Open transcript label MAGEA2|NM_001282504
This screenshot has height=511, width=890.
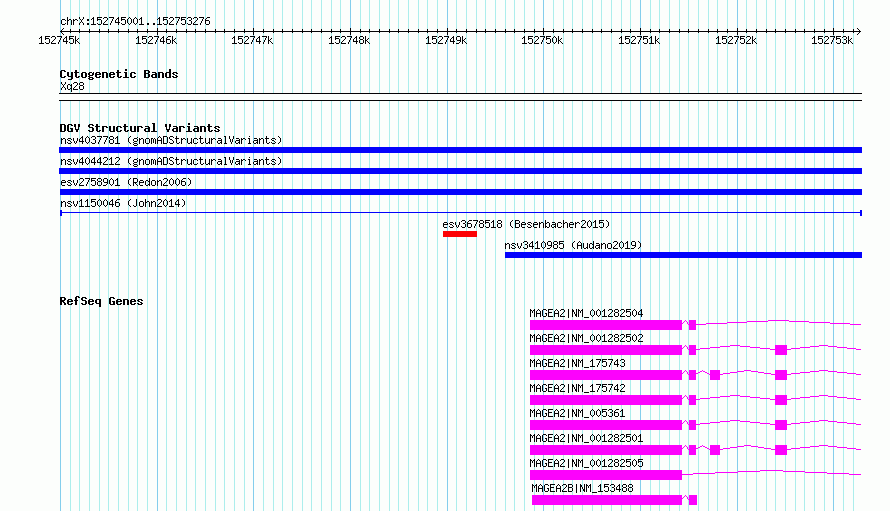(586, 313)
